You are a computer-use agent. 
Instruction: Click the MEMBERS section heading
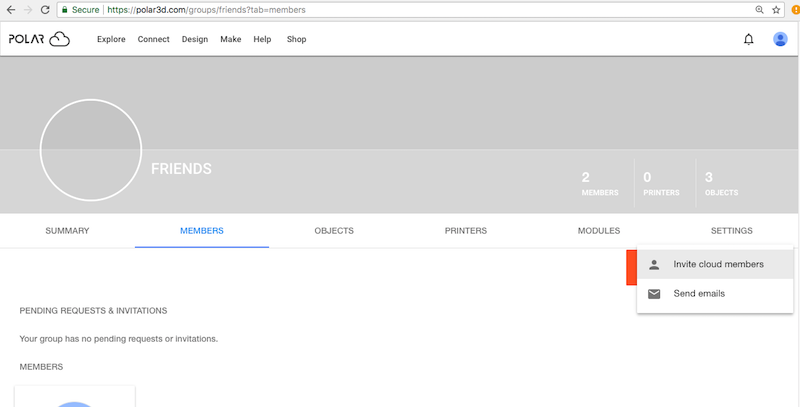click(x=41, y=367)
